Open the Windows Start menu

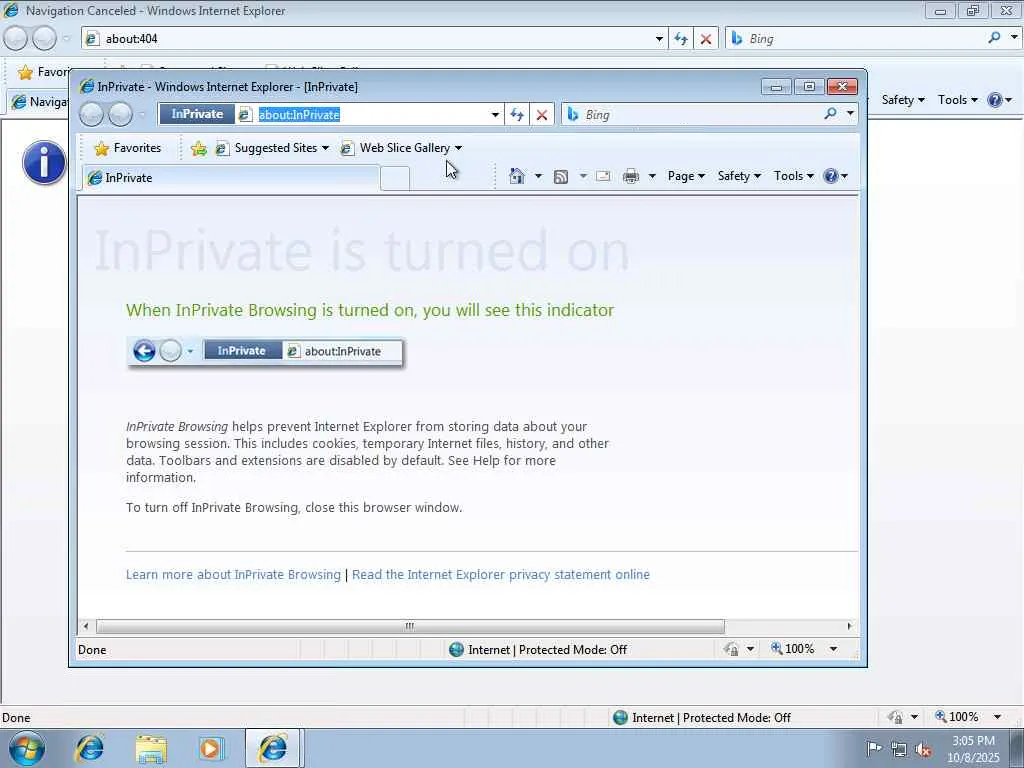click(27, 749)
